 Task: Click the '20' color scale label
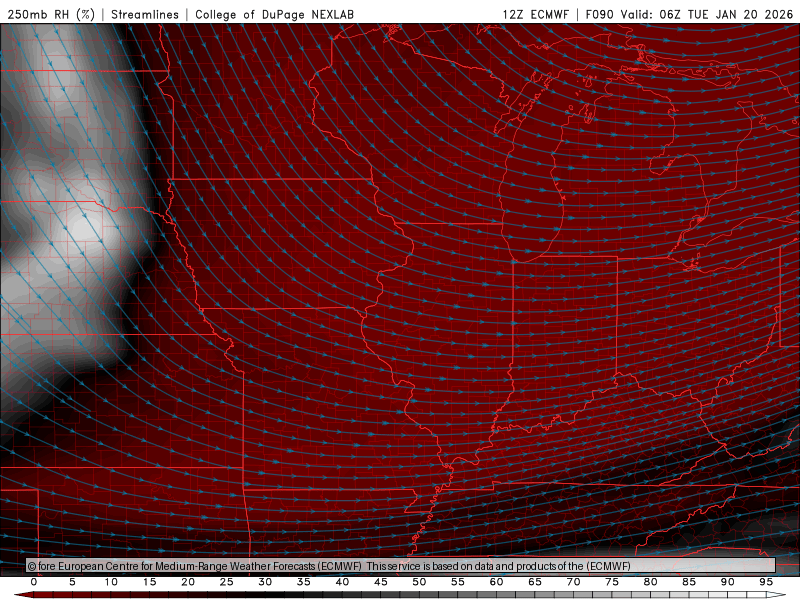click(188, 582)
